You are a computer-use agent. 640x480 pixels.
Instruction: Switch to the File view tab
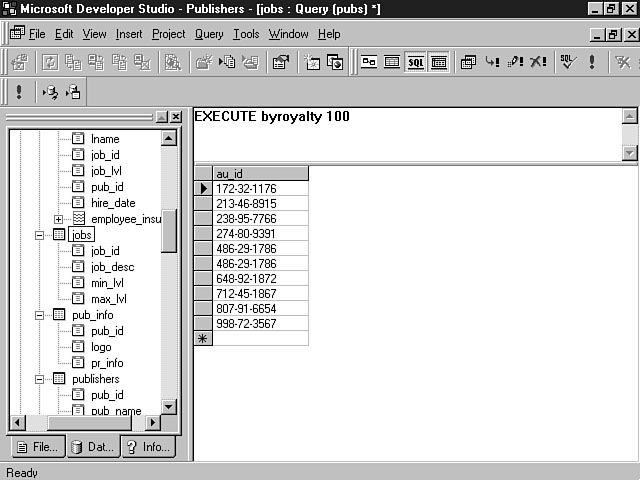point(36,447)
